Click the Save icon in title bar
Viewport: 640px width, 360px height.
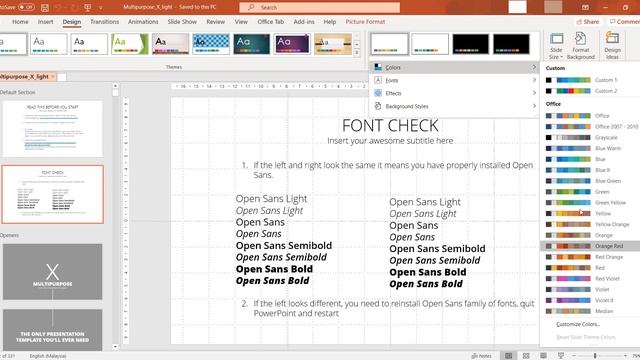[x=45, y=7]
